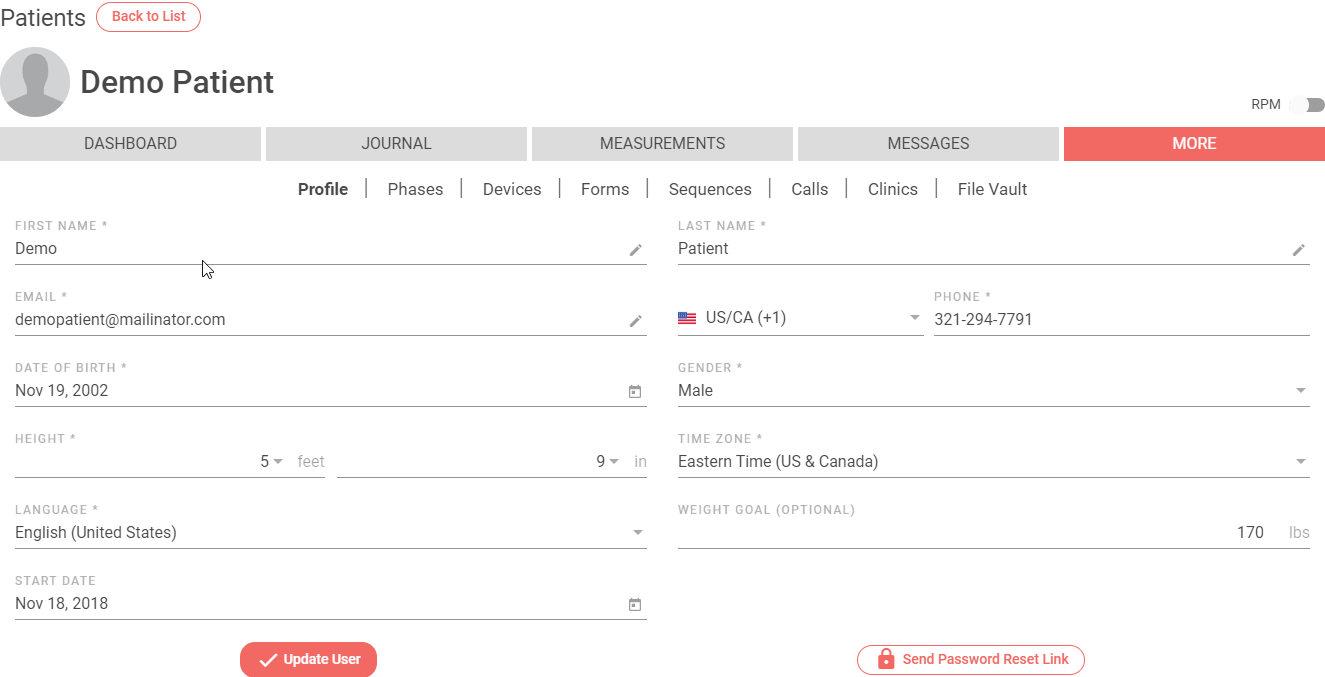Open the Date of Birth calendar icon
The image size is (1325, 677).
tap(634, 392)
